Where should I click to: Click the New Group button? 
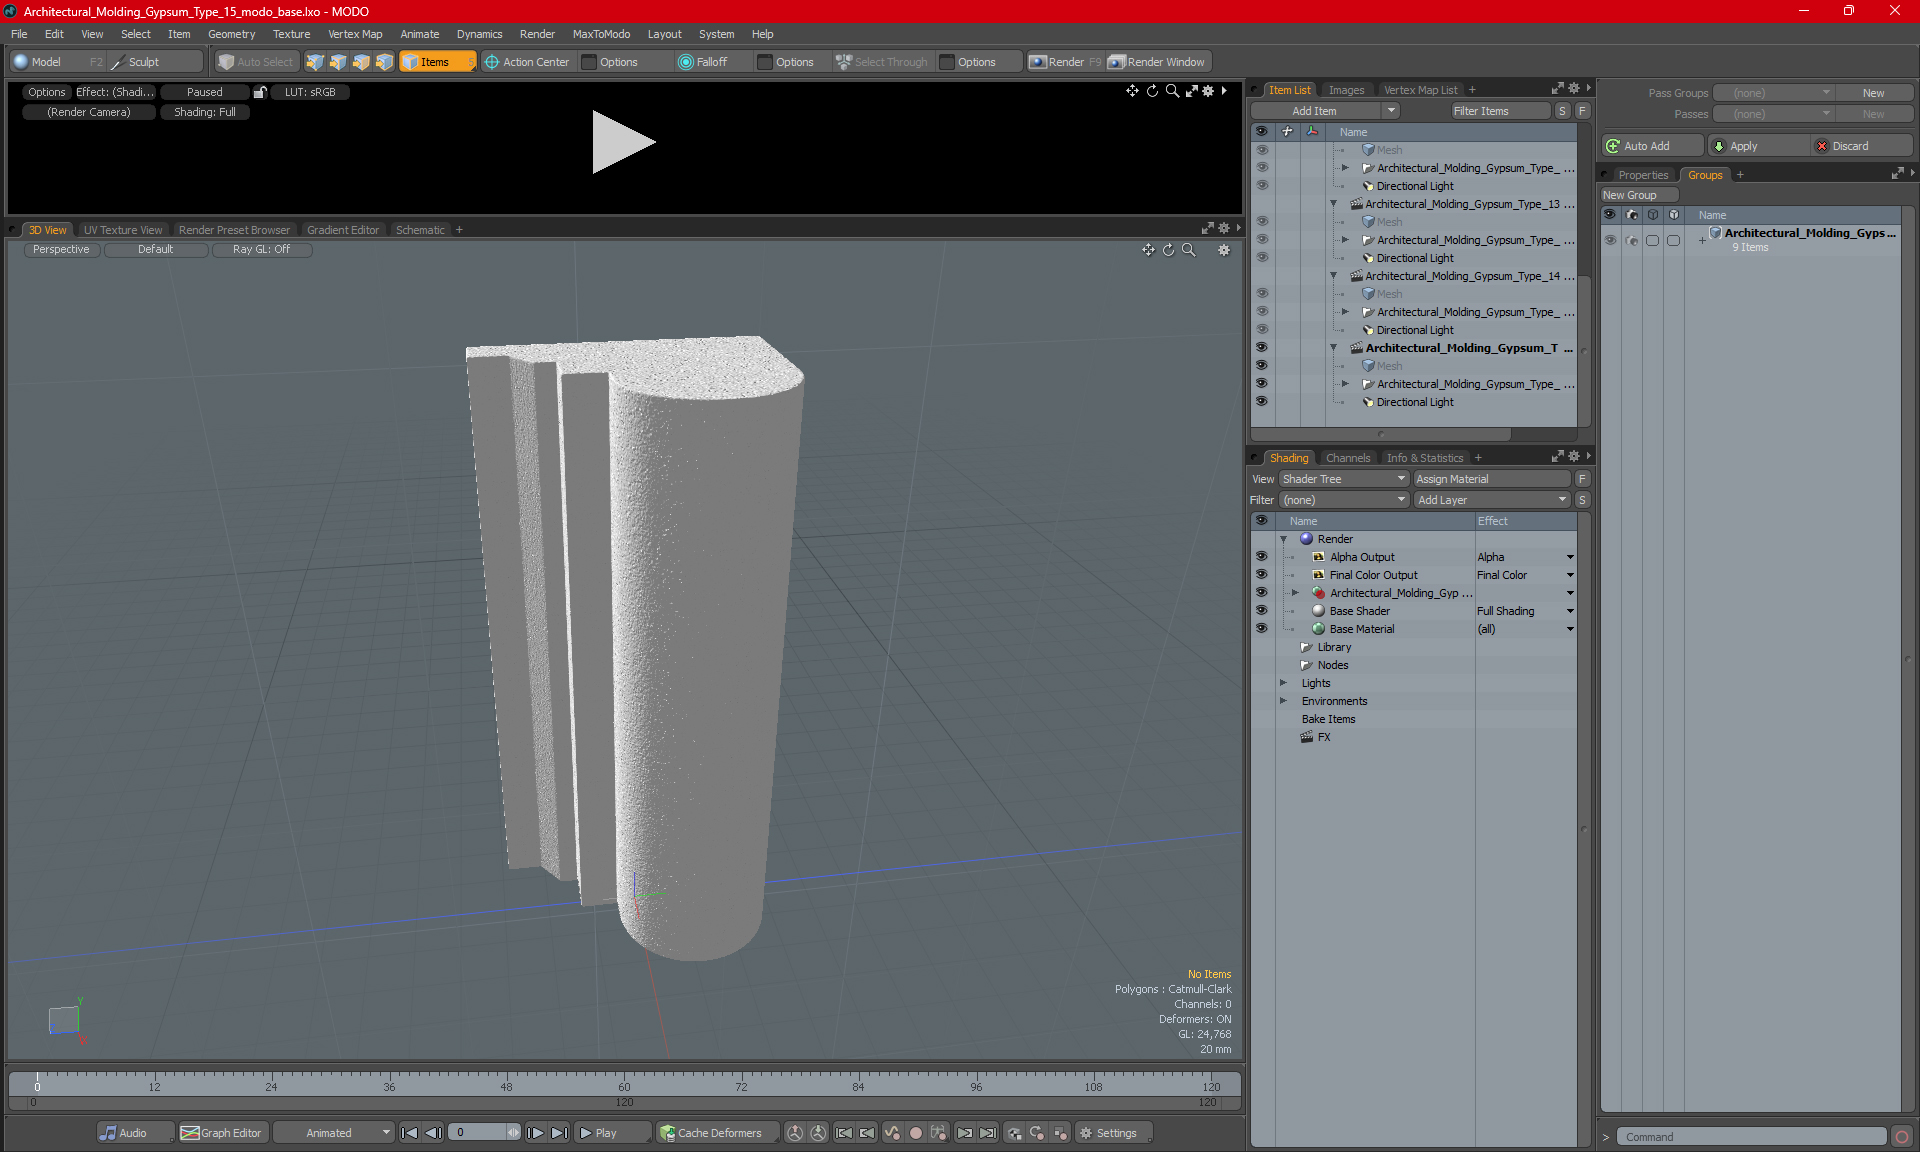(x=1638, y=195)
